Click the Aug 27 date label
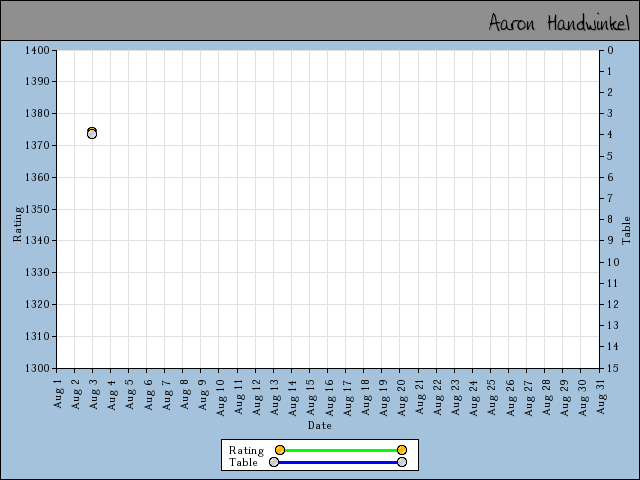Image resolution: width=640 pixels, height=480 pixels. [x=528, y=397]
